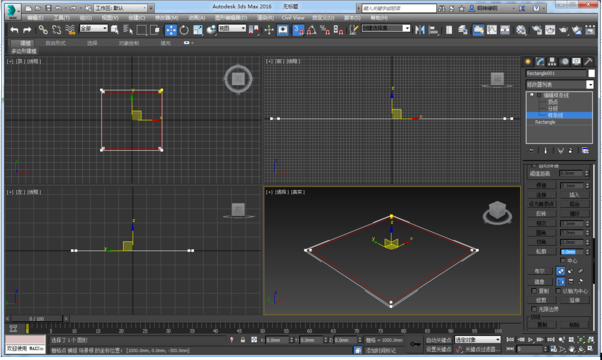The height and width of the screenshot is (360, 602).
Task: Click the Use Pivot Point Center icon
Action: (x=253, y=30)
